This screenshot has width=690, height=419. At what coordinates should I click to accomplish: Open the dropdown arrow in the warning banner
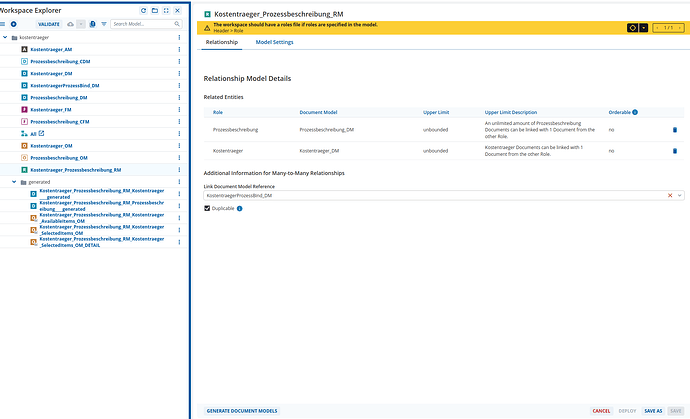coord(643,28)
